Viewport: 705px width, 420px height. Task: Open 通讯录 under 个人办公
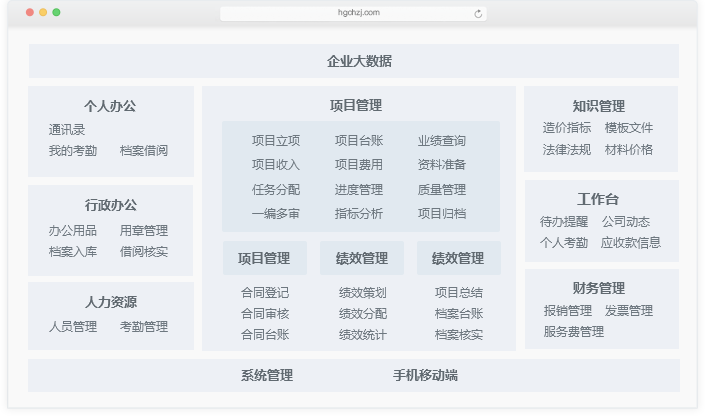click(x=67, y=130)
